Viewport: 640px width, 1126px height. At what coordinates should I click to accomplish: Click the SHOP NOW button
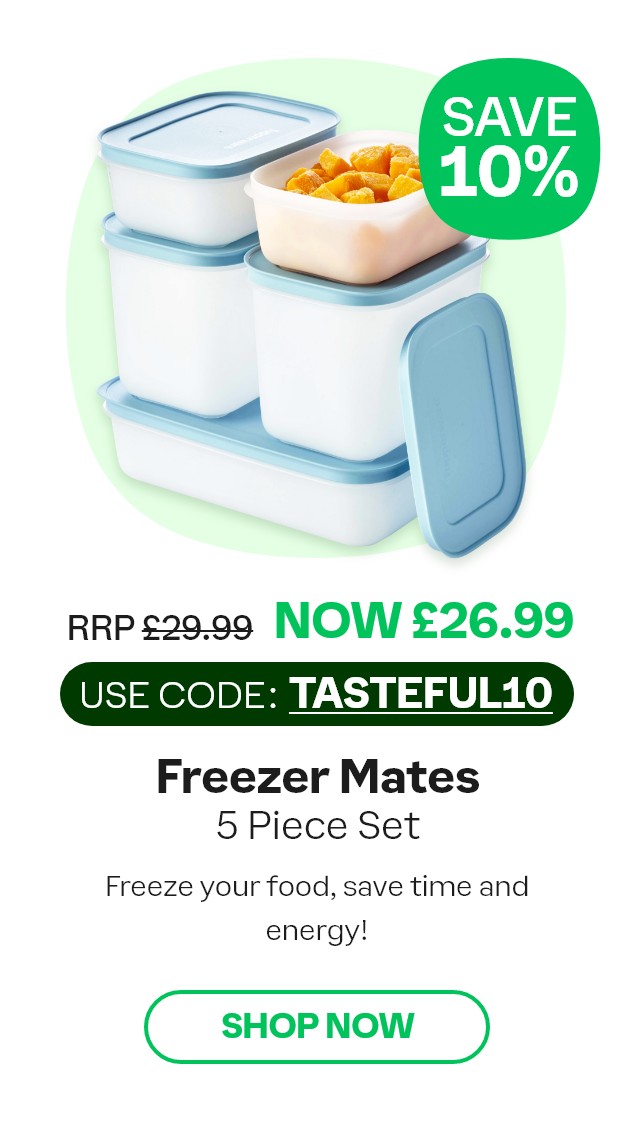tap(317, 1026)
